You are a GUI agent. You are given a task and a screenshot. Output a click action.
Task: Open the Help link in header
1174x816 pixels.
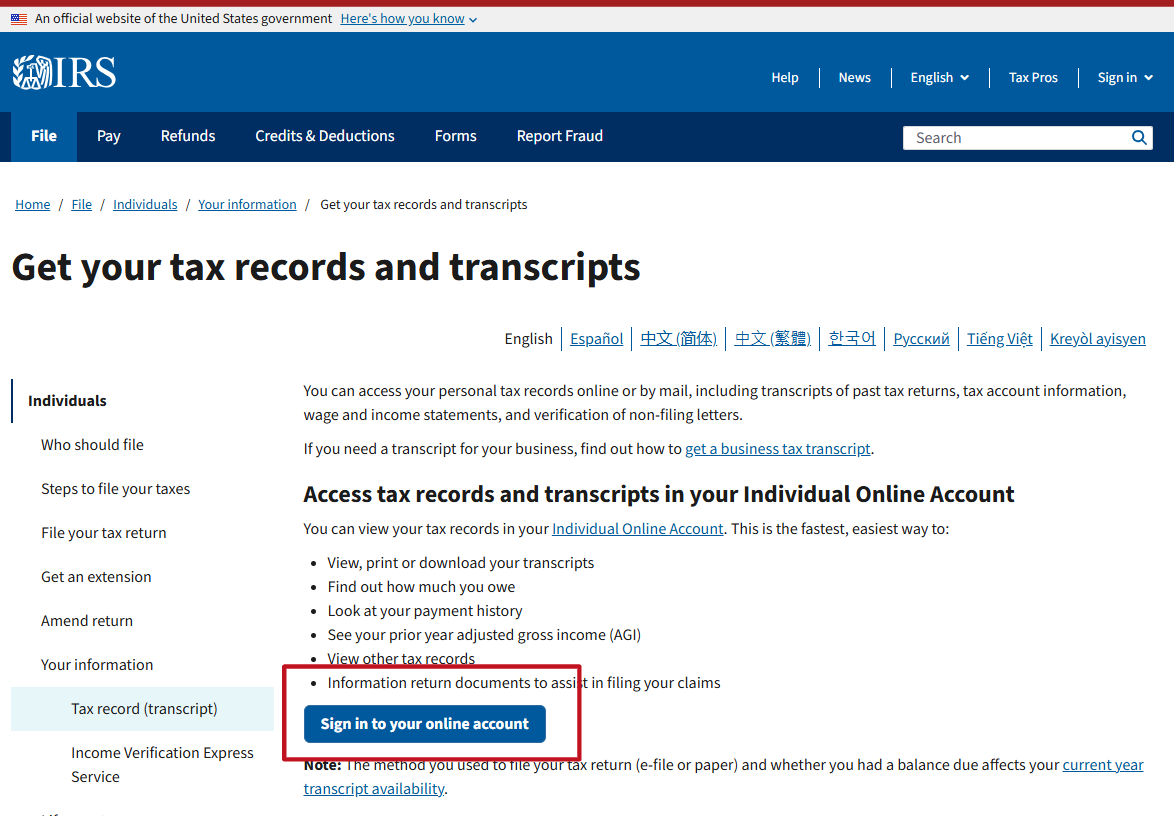click(785, 77)
